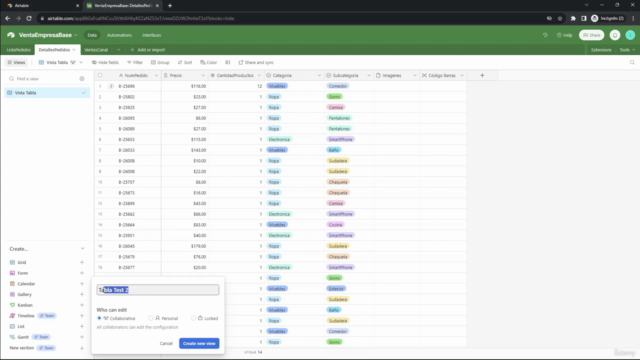Expand the tables list chevron

pyautogui.click(x=118, y=50)
